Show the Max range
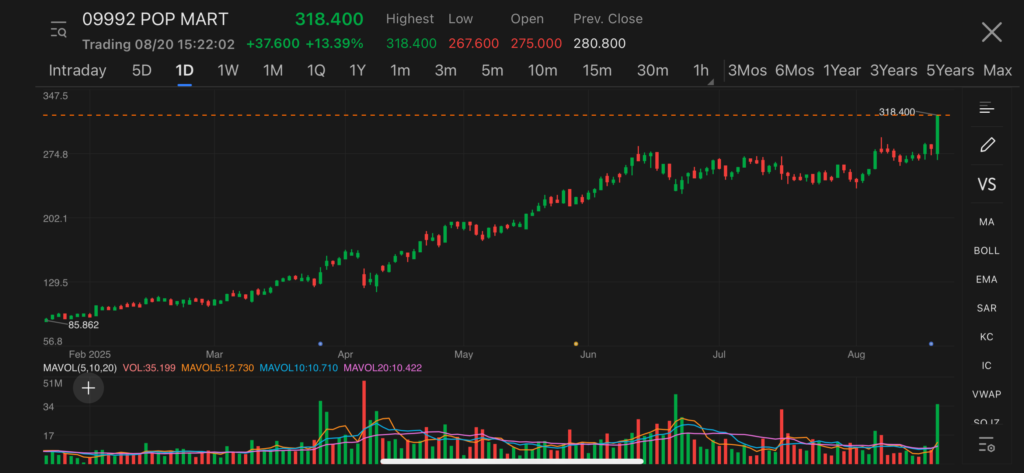Screen dimensions: 1024x473 click(x=997, y=71)
